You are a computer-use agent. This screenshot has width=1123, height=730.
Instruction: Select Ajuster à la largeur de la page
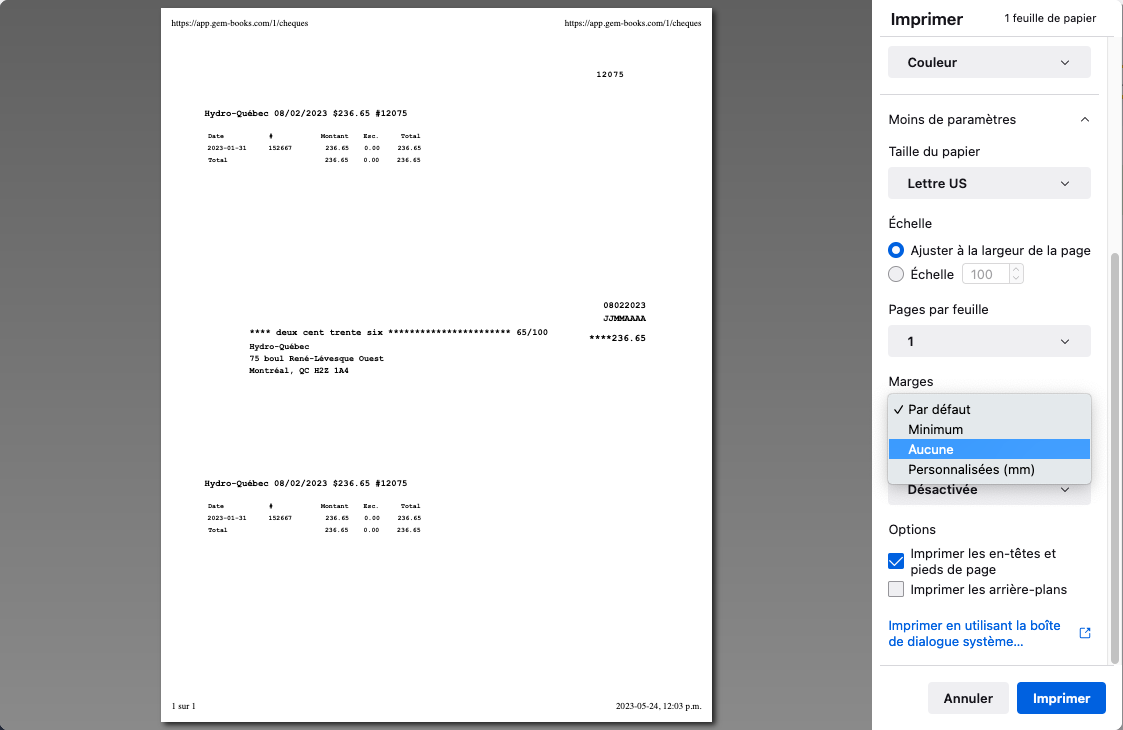click(896, 250)
